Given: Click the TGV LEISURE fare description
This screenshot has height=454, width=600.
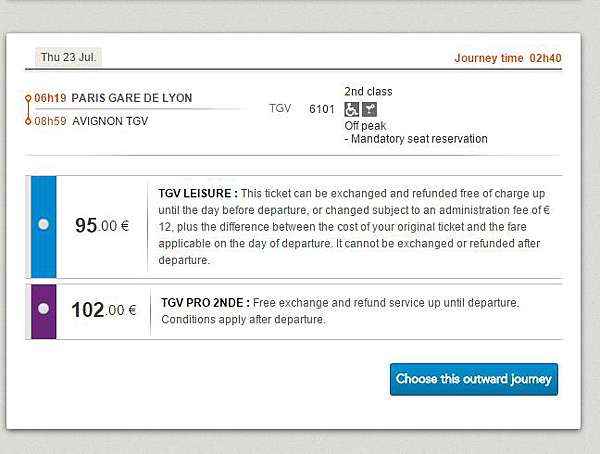Looking at the screenshot, I should coord(354,227).
